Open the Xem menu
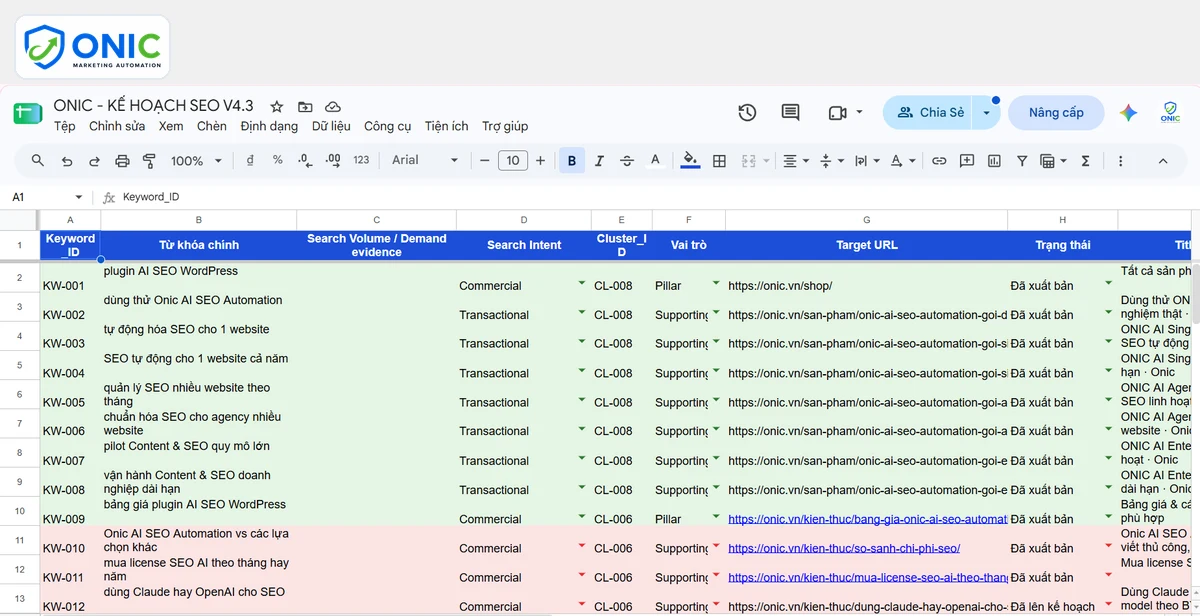This screenshot has height=616, width=1200. click(x=171, y=126)
